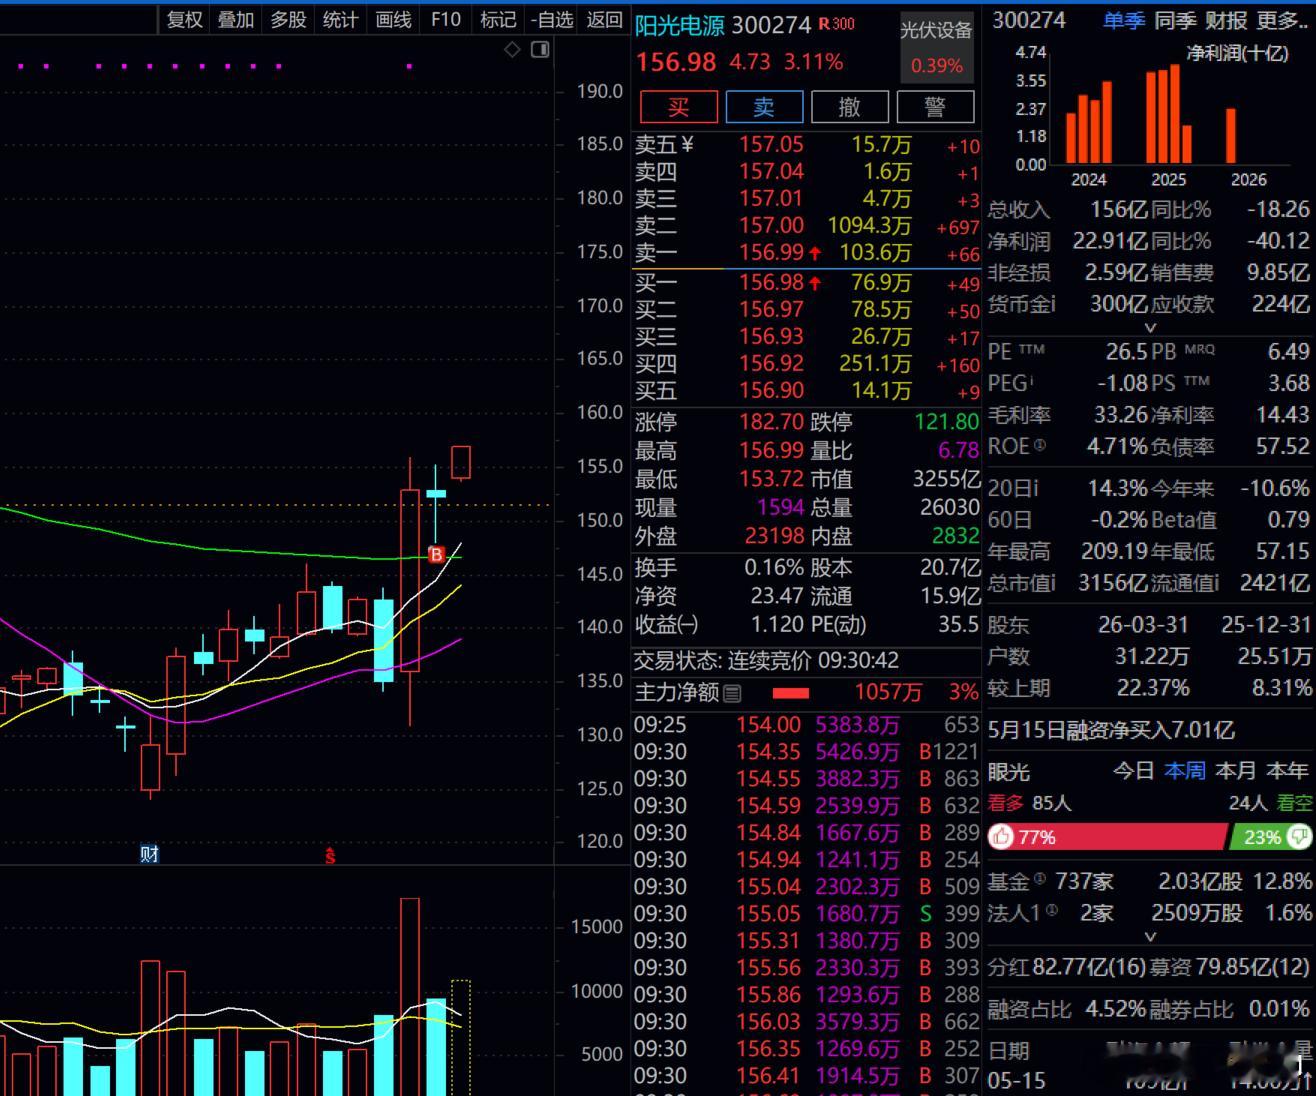The width and height of the screenshot is (1316, 1096).
Task: Click the trade row priced 155.05 marked S
Action: [x=806, y=914]
